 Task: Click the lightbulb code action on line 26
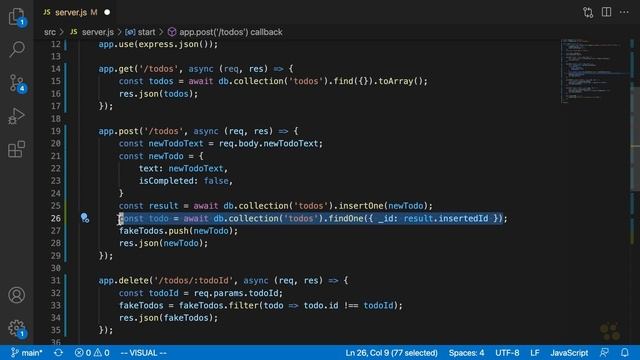coord(84,218)
